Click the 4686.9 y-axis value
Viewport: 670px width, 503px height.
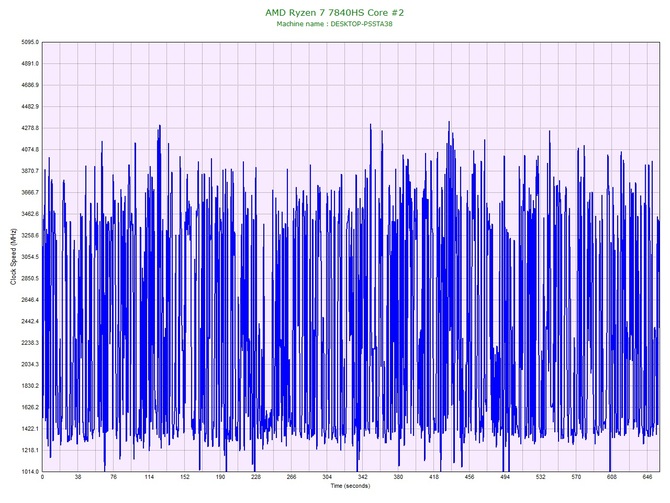[x=29, y=85]
